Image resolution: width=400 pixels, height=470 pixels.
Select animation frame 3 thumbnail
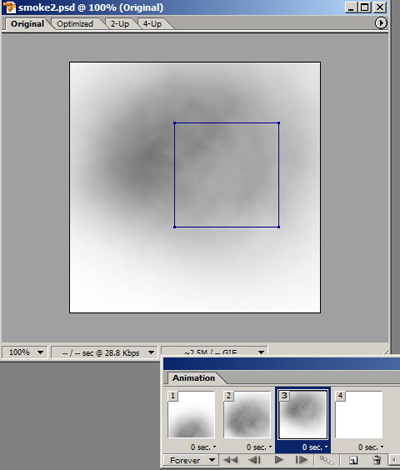tap(303, 414)
